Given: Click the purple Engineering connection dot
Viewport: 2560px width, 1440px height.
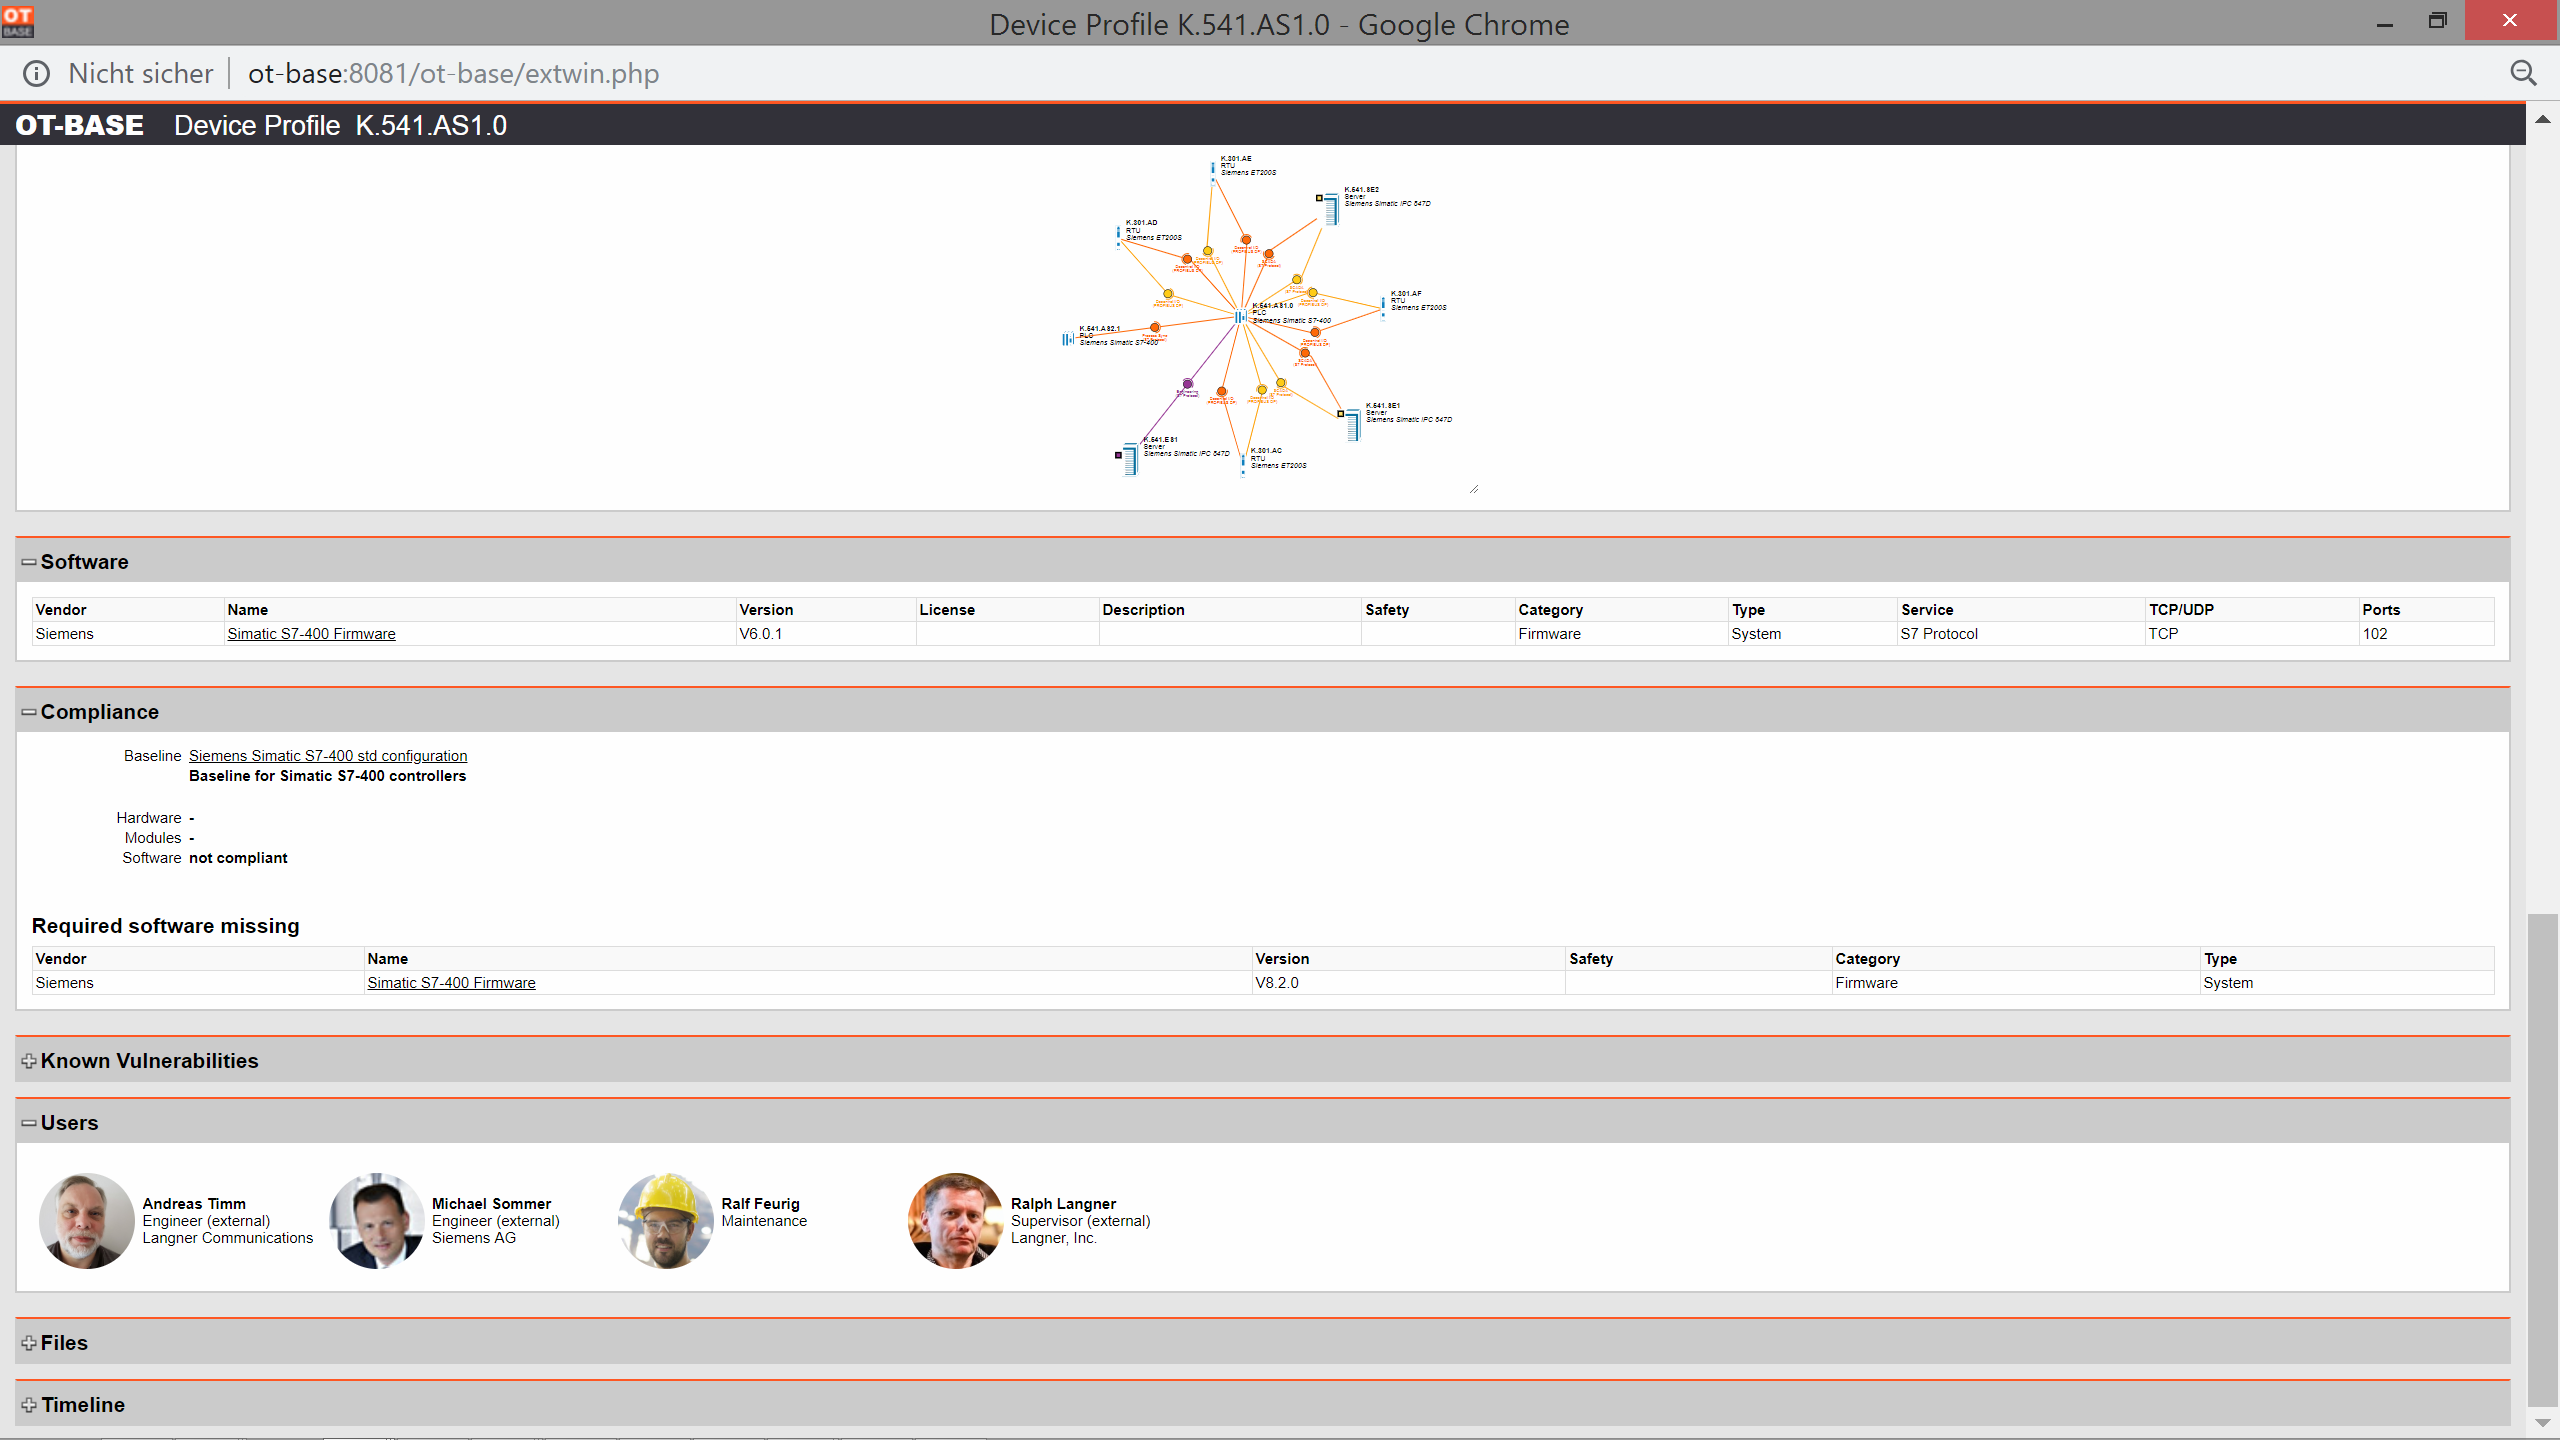Looking at the screenshot, I should [1187, 384].
